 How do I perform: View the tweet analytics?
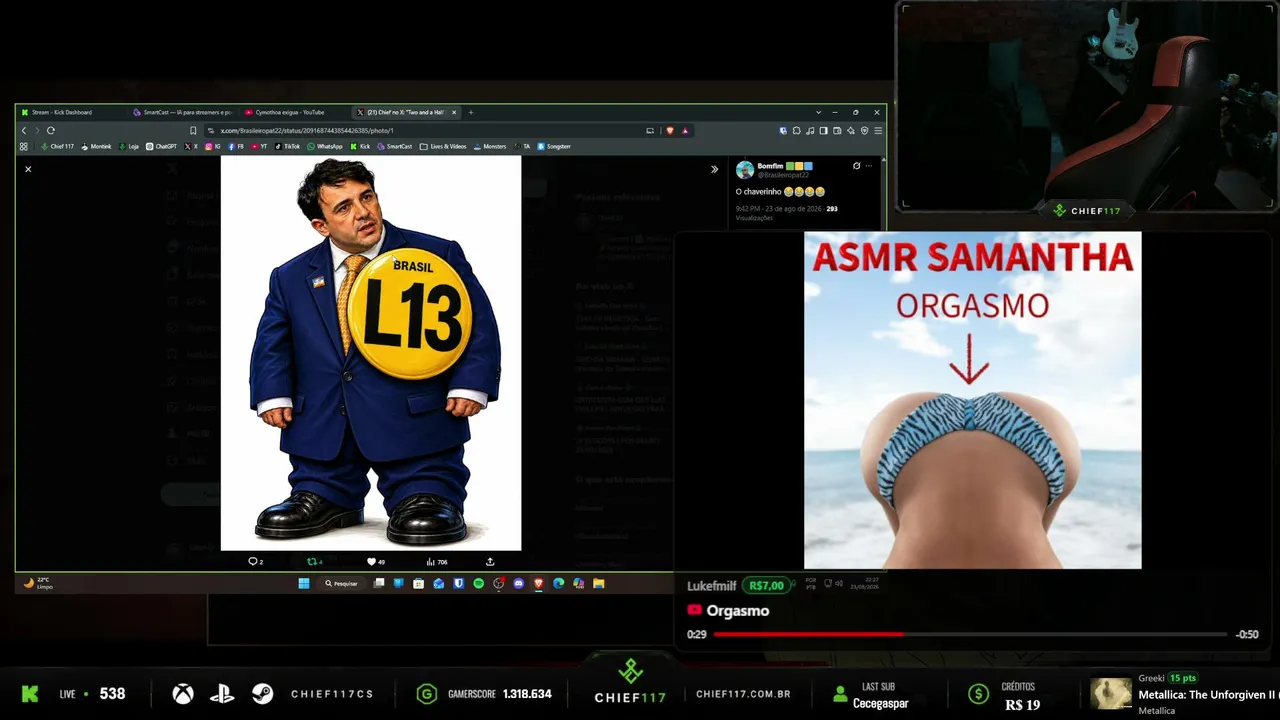pyautogui.click(x=436, y=562)
